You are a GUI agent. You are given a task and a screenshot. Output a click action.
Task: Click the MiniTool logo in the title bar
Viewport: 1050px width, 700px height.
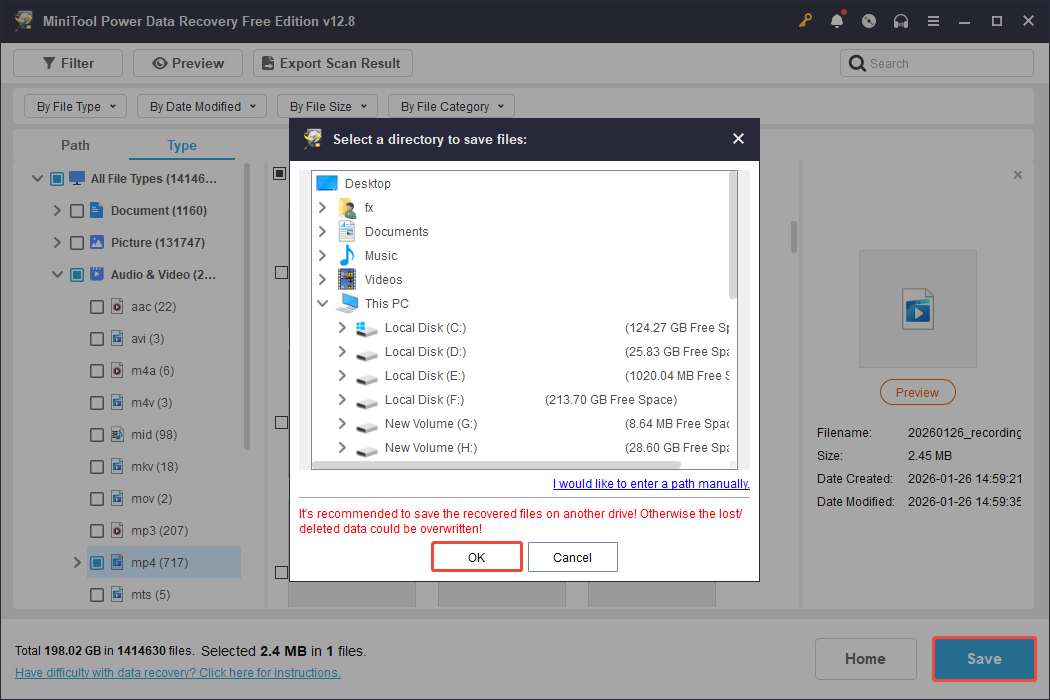pyautogui.click(x=22, y=20)
